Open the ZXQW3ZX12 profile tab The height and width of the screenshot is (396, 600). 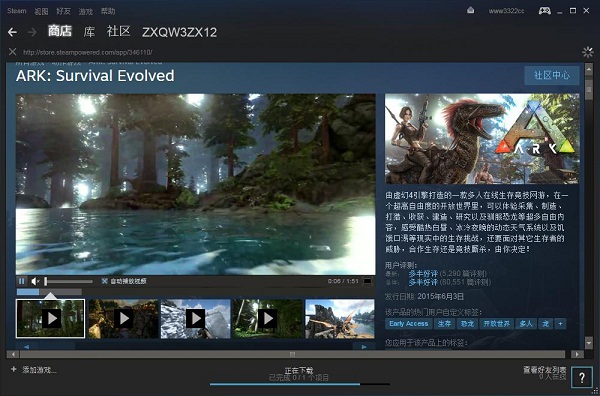(x=179, y=32)
